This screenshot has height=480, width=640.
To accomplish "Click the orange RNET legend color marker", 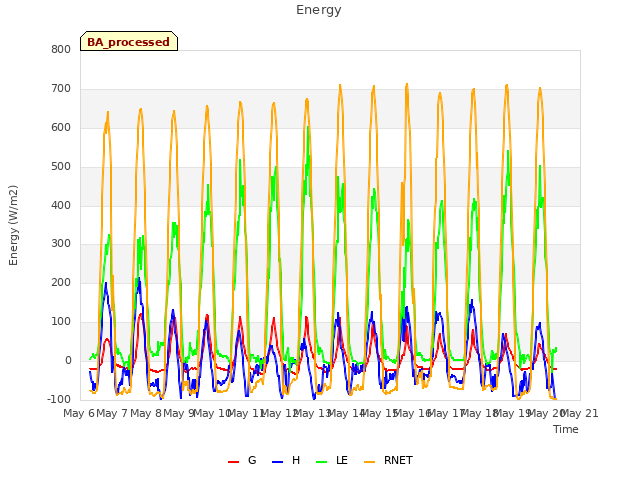I will pos(369,462).
